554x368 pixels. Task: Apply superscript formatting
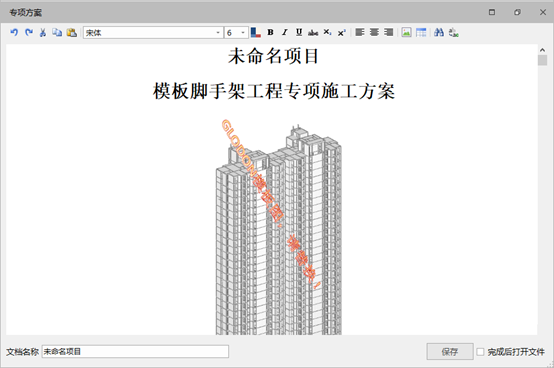click(x=342, y=32)
